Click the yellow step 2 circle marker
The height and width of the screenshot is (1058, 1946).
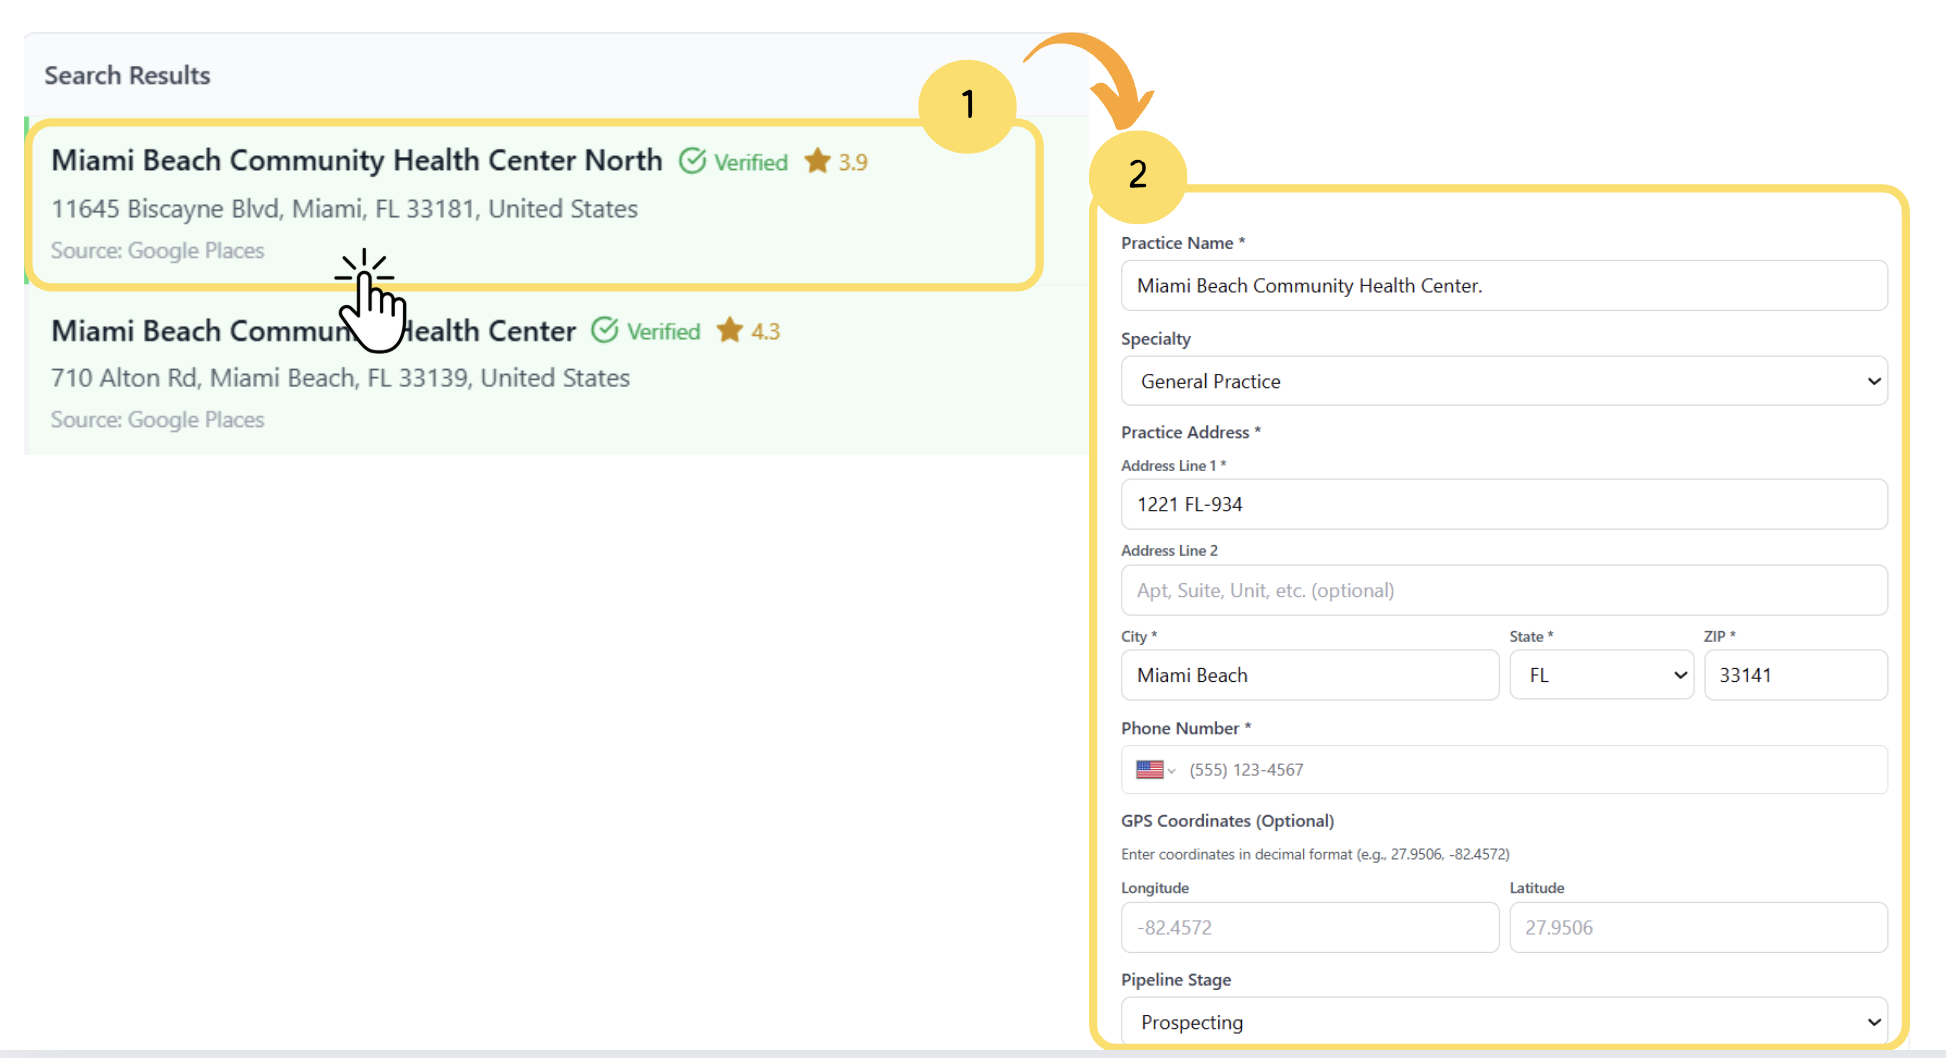coord(1137,175)
